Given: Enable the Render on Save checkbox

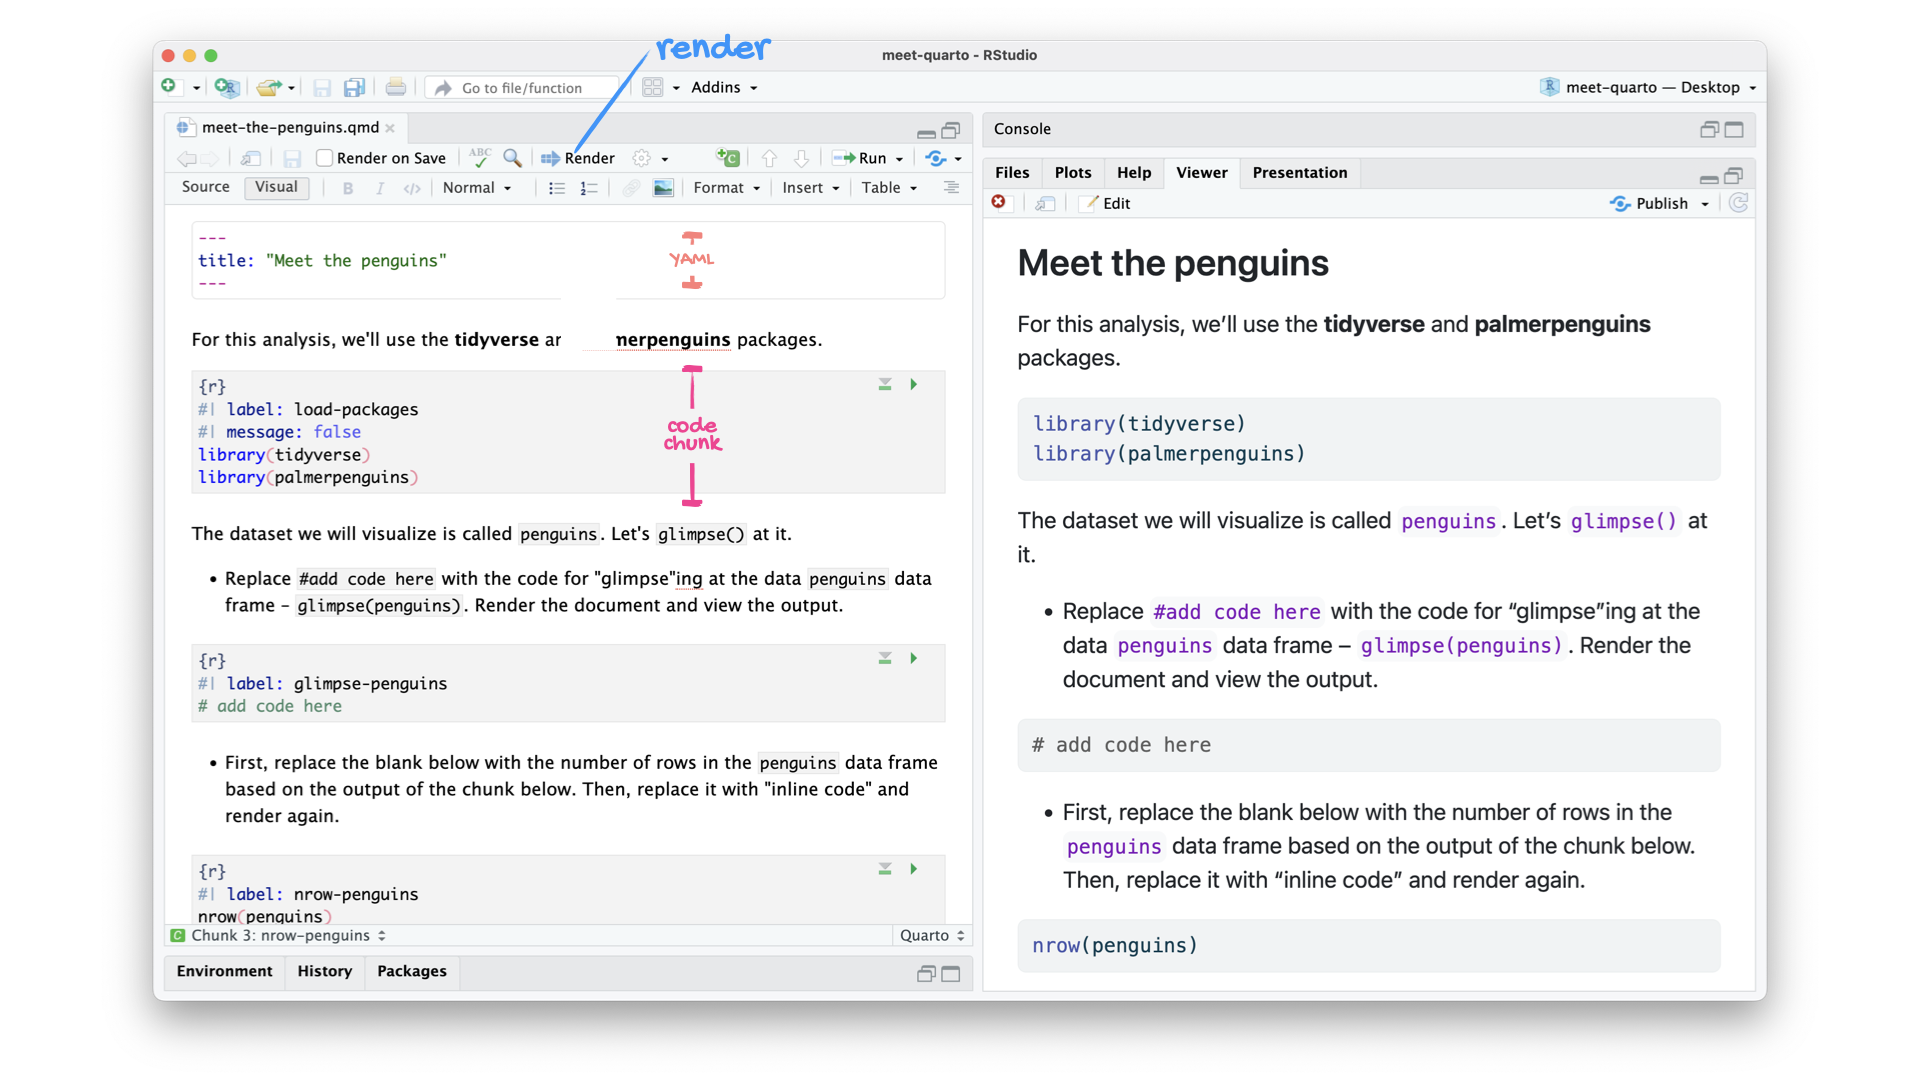Looking at the screenshot, I should tap(325, 158).
